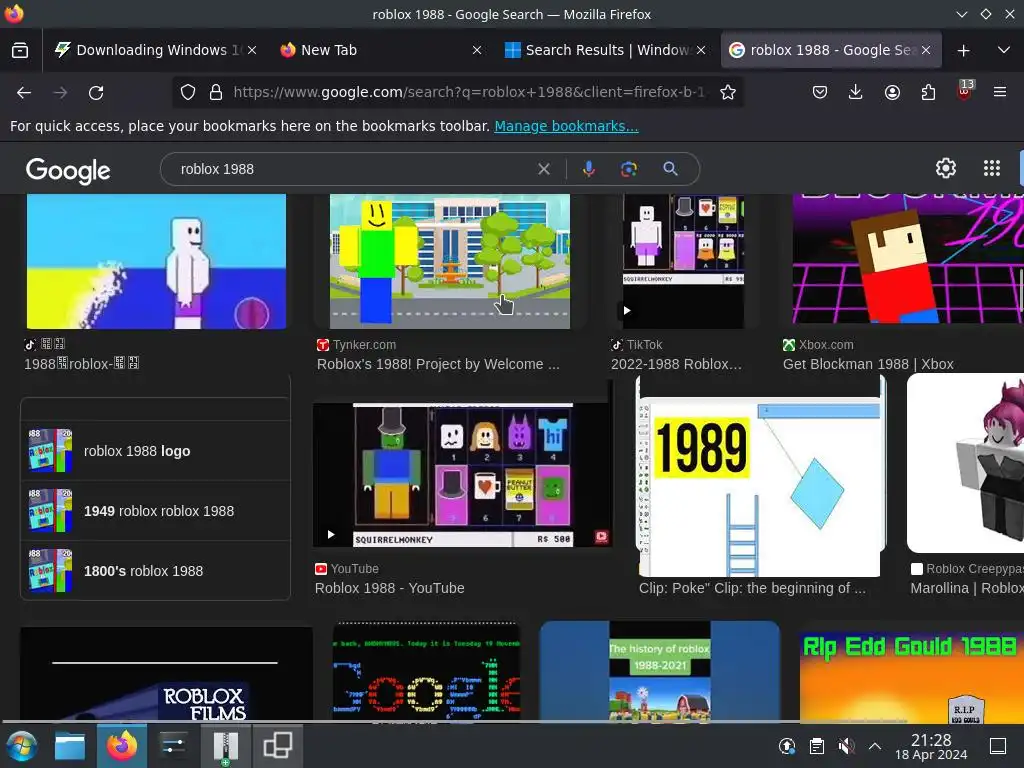Open Google quick settings gear
This screenshot has height=768, width=1024.
[x=946, y=168]
